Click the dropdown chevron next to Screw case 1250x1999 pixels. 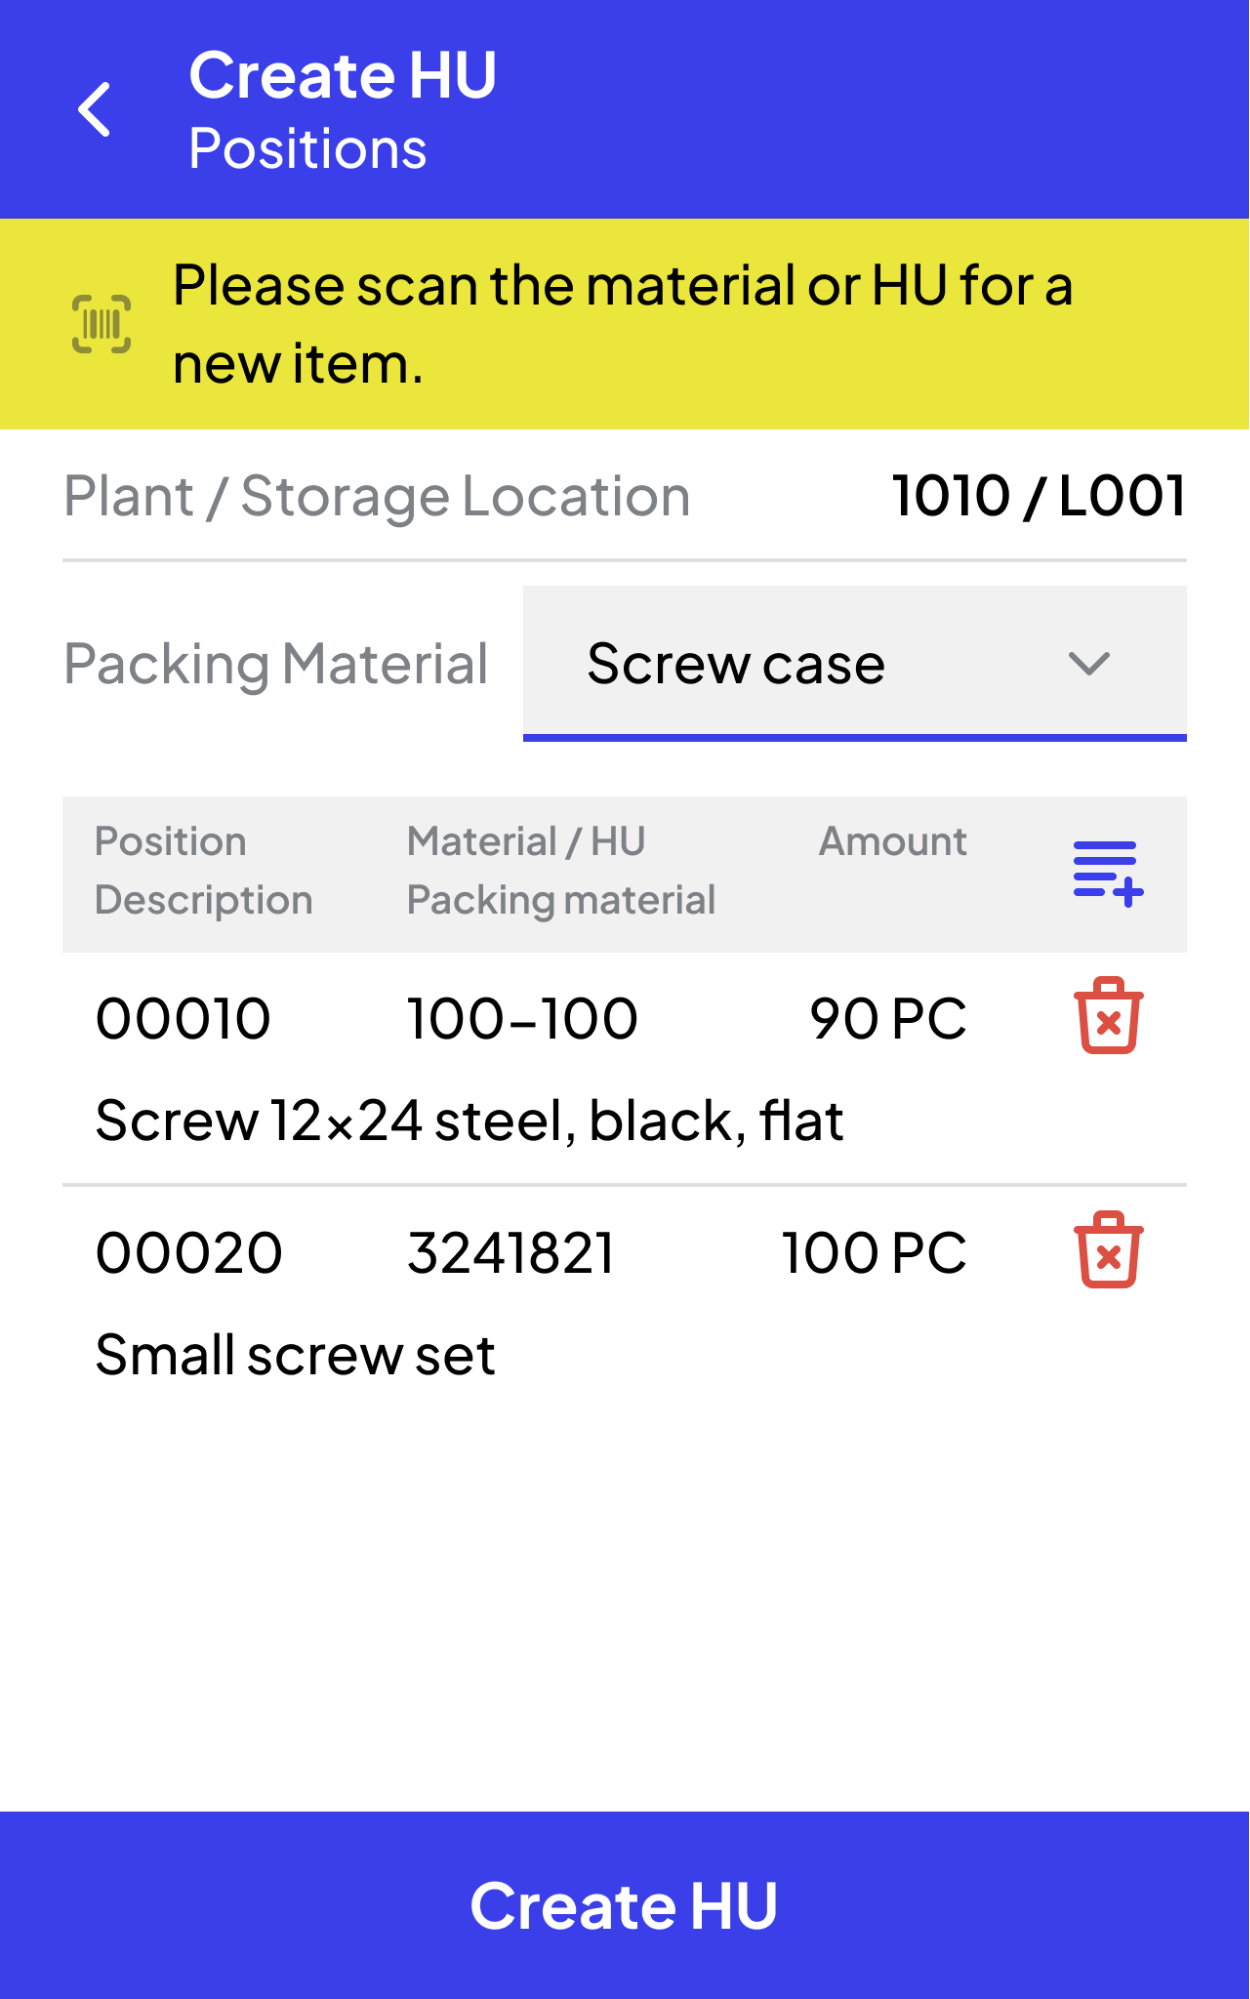1088,664
